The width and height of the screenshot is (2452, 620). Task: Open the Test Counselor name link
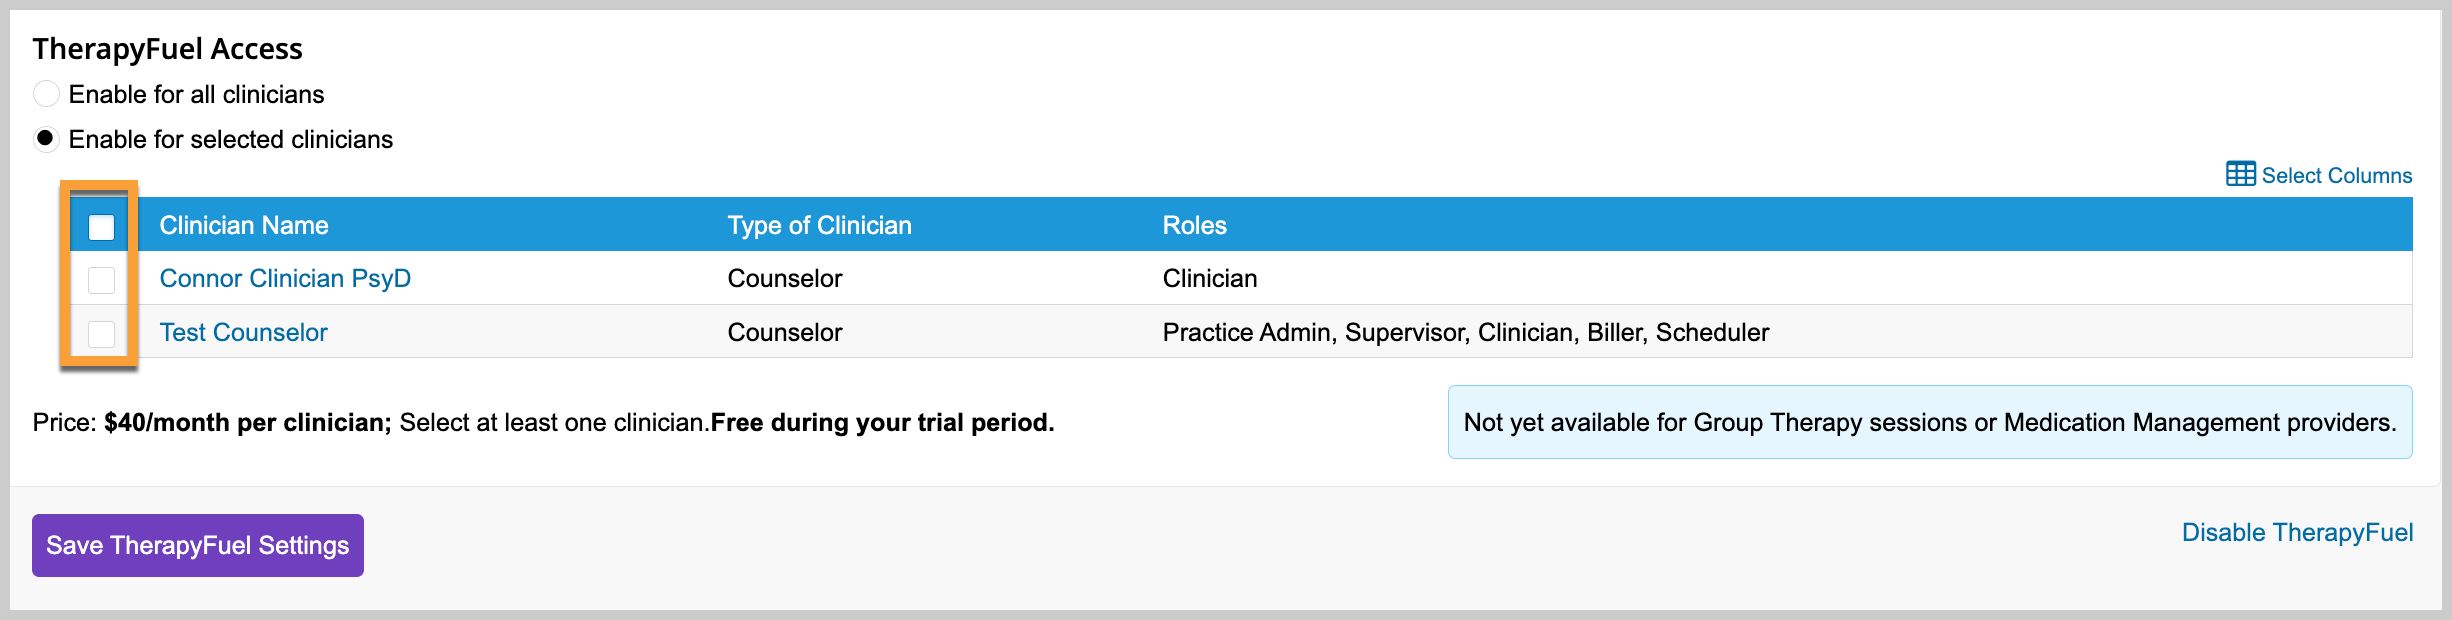[x=243, y=332]
